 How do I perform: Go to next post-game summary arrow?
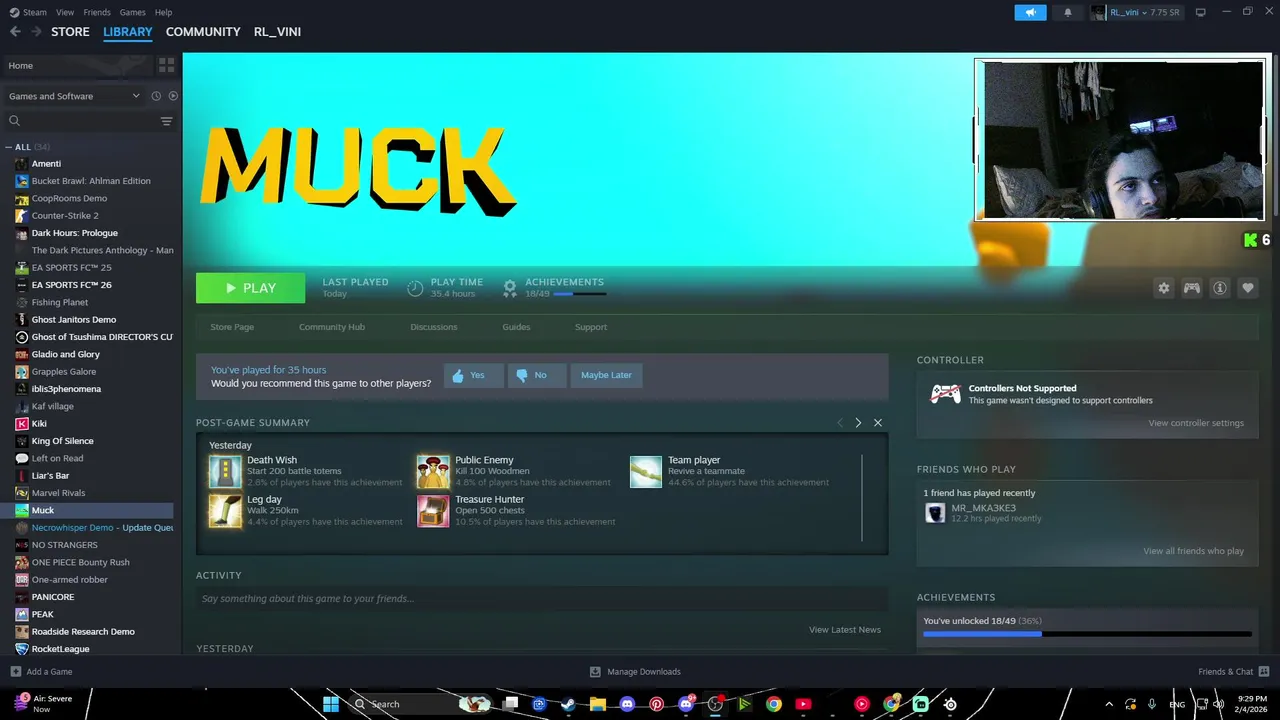click(x=858, y=423)
